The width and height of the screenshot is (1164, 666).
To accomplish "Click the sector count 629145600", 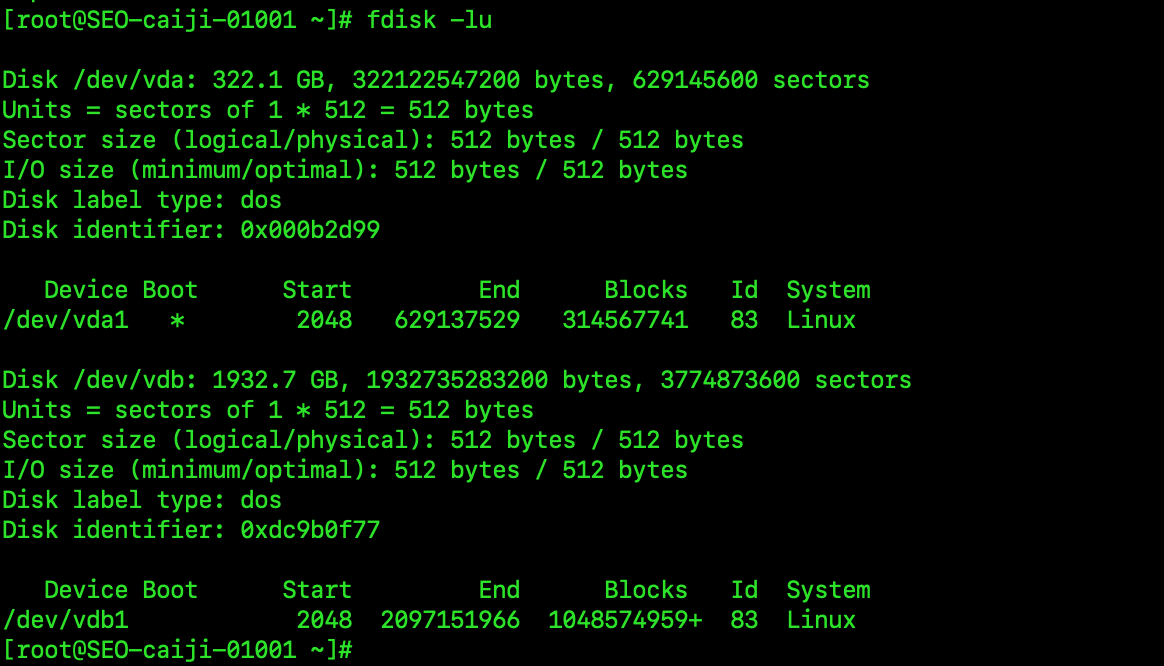I will tap(695, 80).
